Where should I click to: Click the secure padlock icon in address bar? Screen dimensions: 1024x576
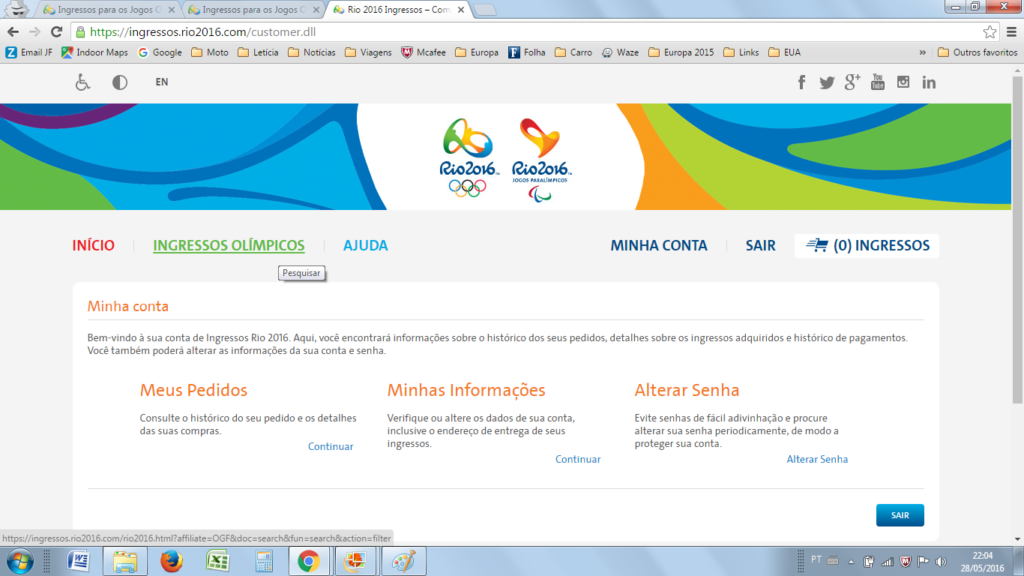coord(80,32)
